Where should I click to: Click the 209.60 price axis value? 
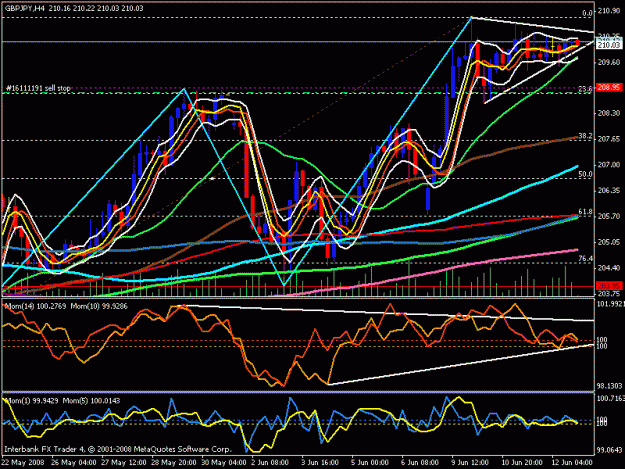click(x=609, y=62)
